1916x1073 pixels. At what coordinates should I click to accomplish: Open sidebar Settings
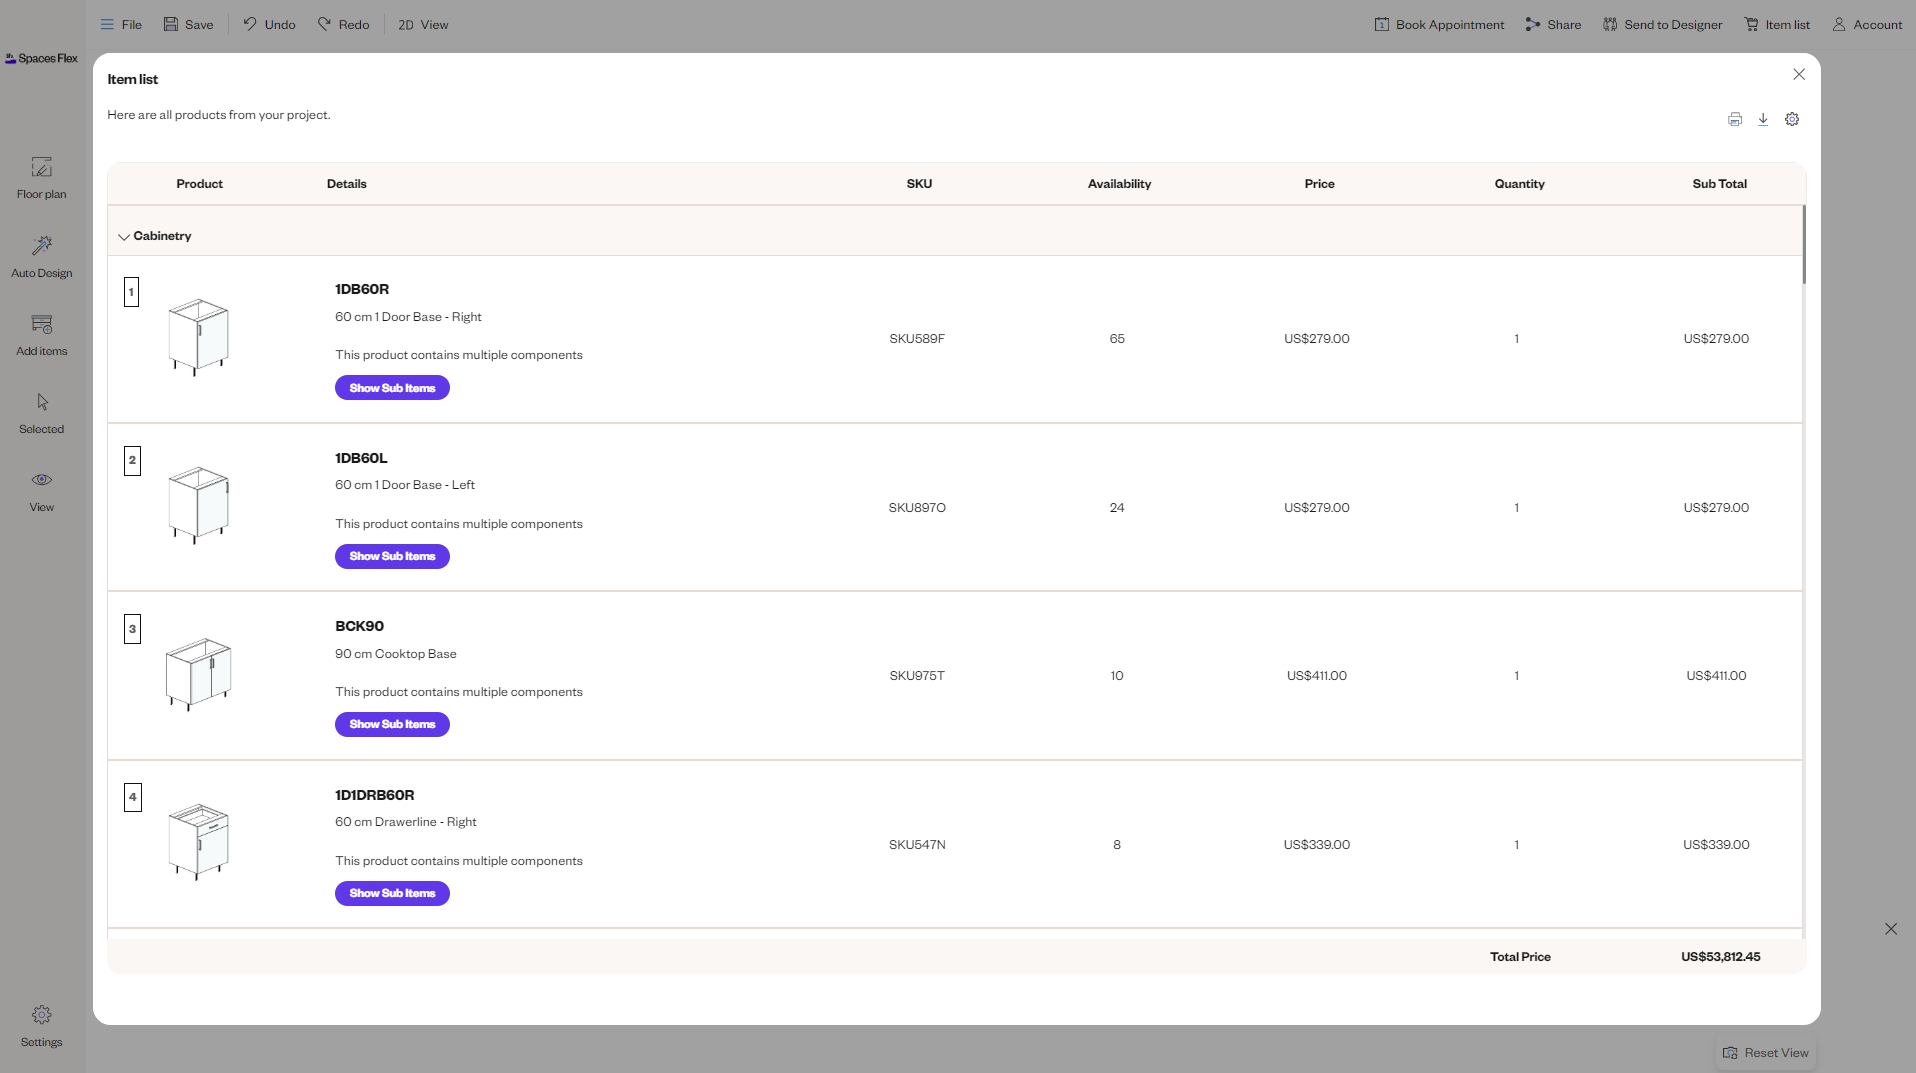click(41, 1022)
